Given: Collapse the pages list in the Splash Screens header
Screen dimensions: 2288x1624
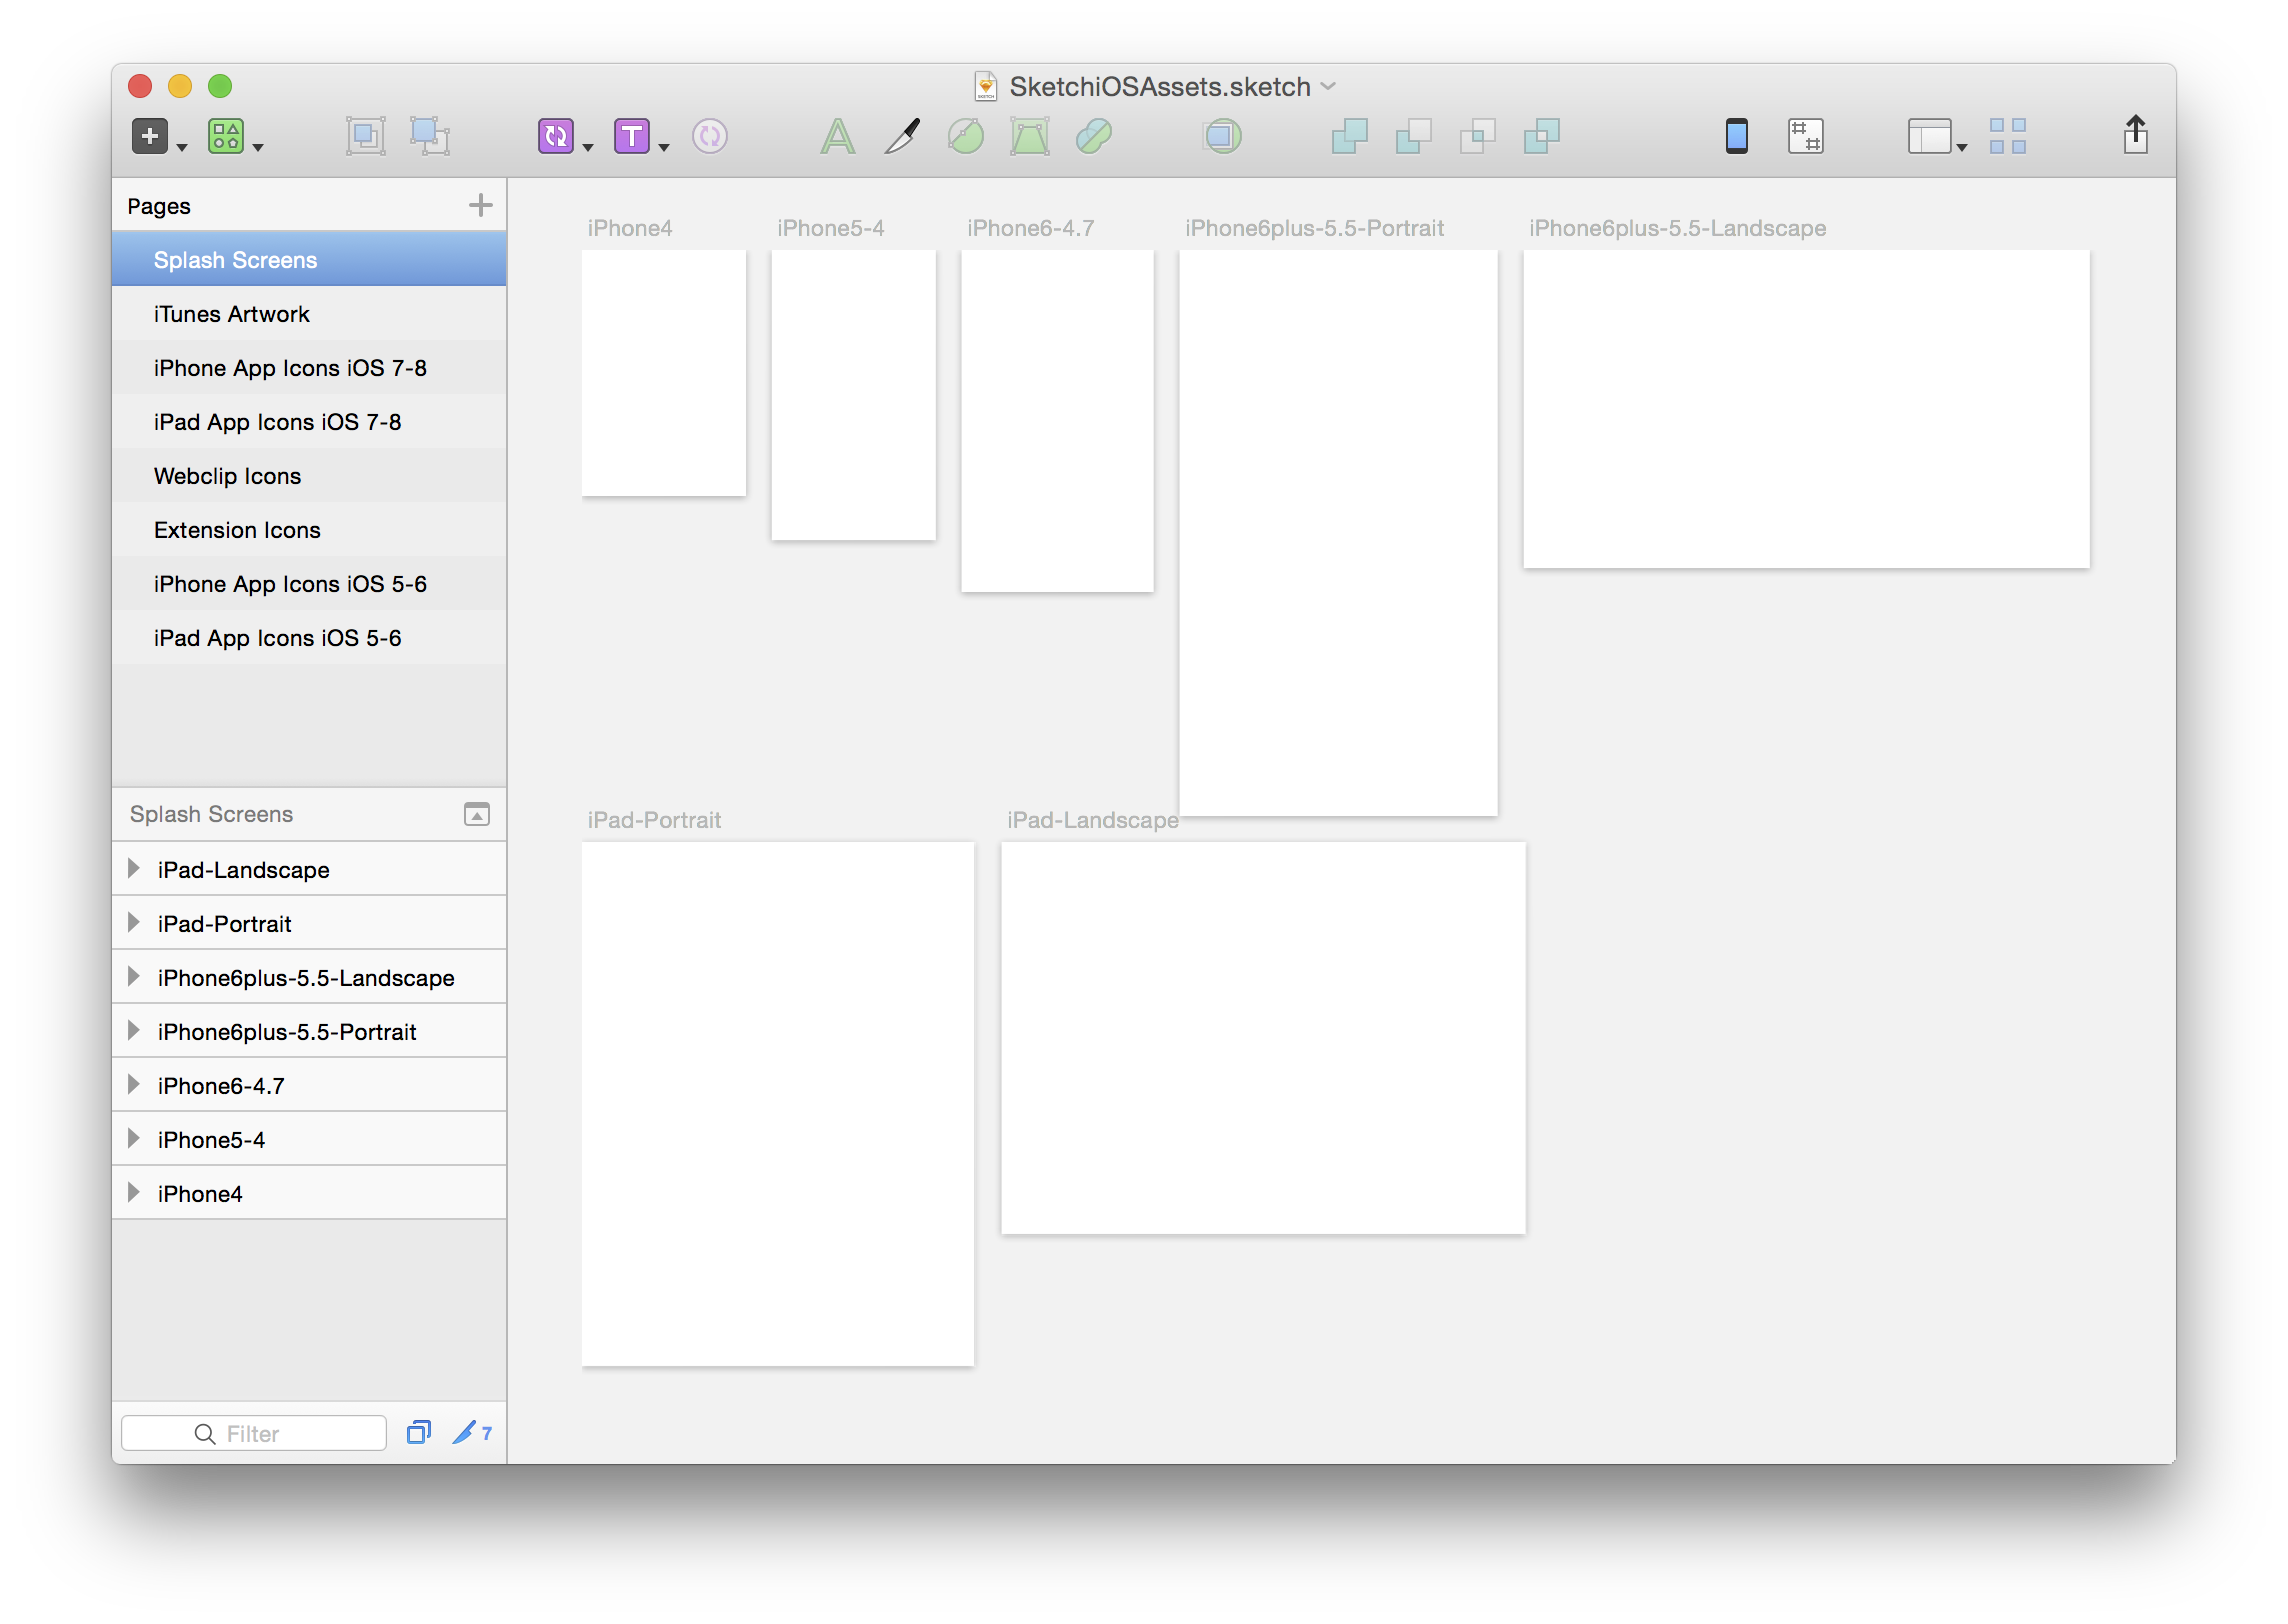Looking at the screenshot, I should click(x=477, y=814).
